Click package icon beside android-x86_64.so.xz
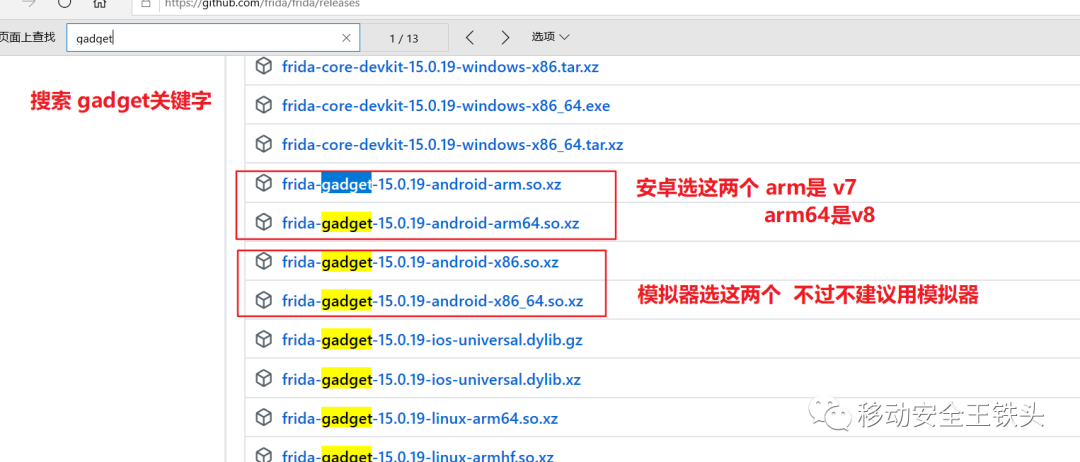The width and height of the screenshot is (1080, 462). (x=262, y=300)
